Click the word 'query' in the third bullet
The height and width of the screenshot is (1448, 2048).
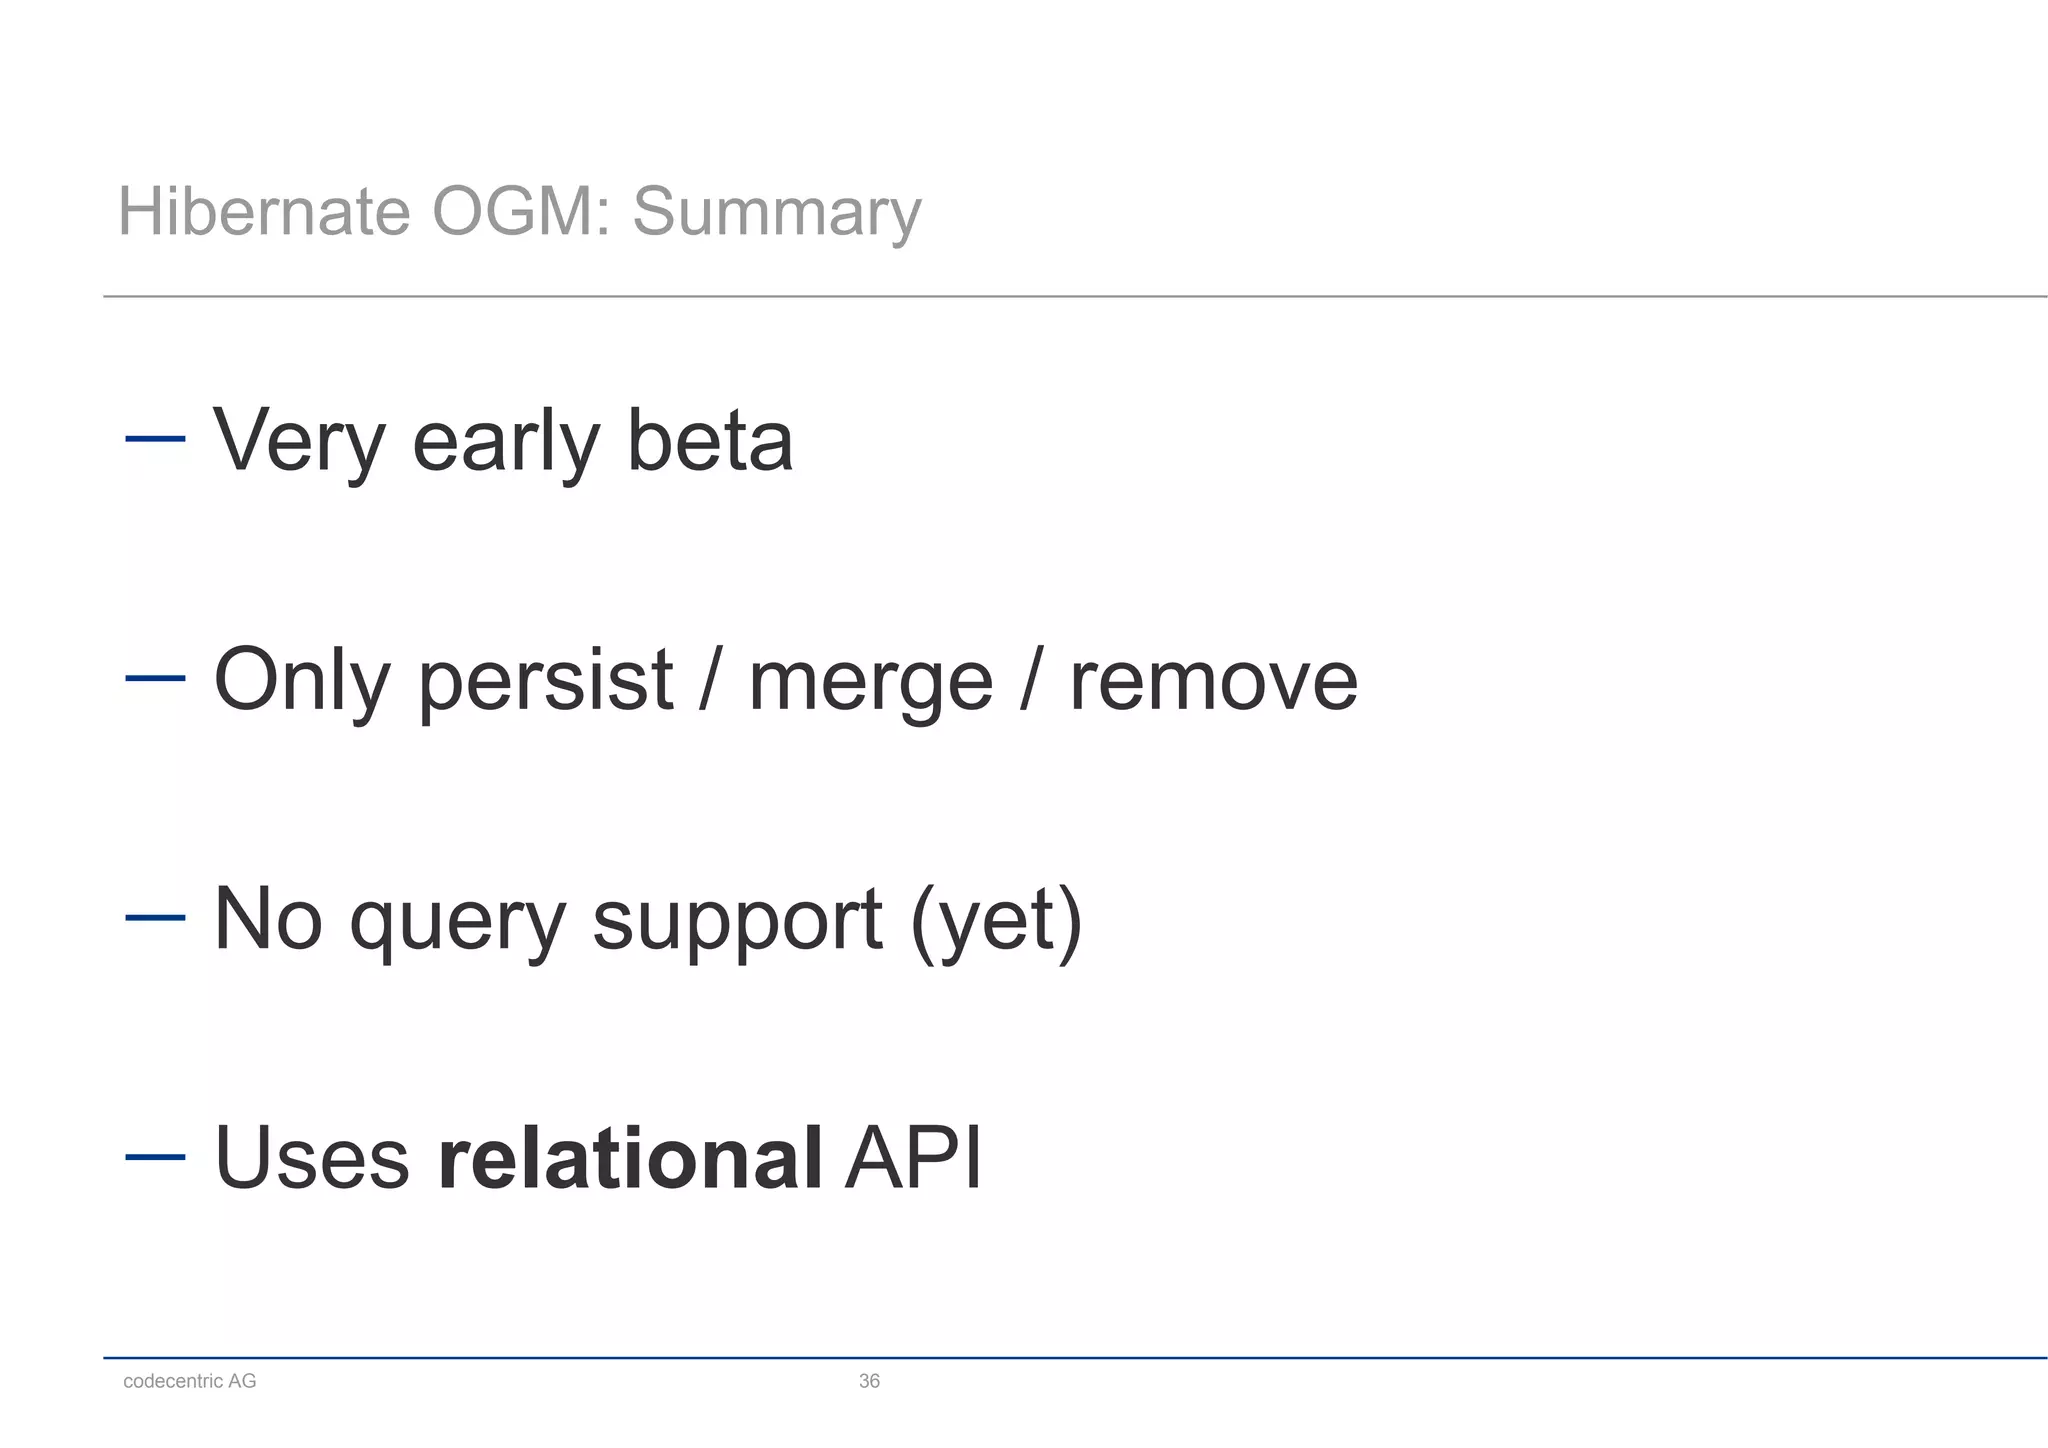click(457, 920)
